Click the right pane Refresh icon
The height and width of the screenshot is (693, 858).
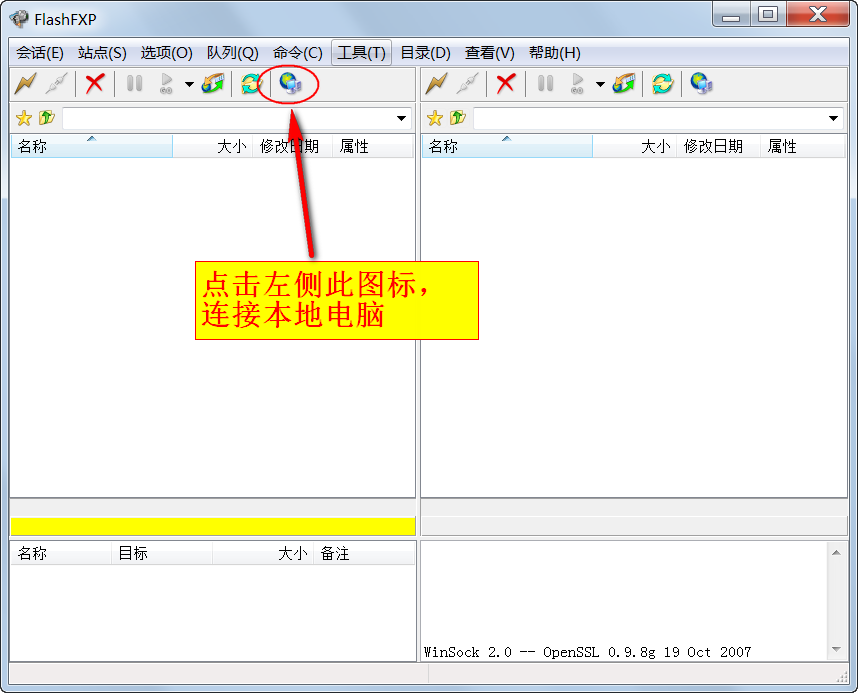tap(662, 84)
